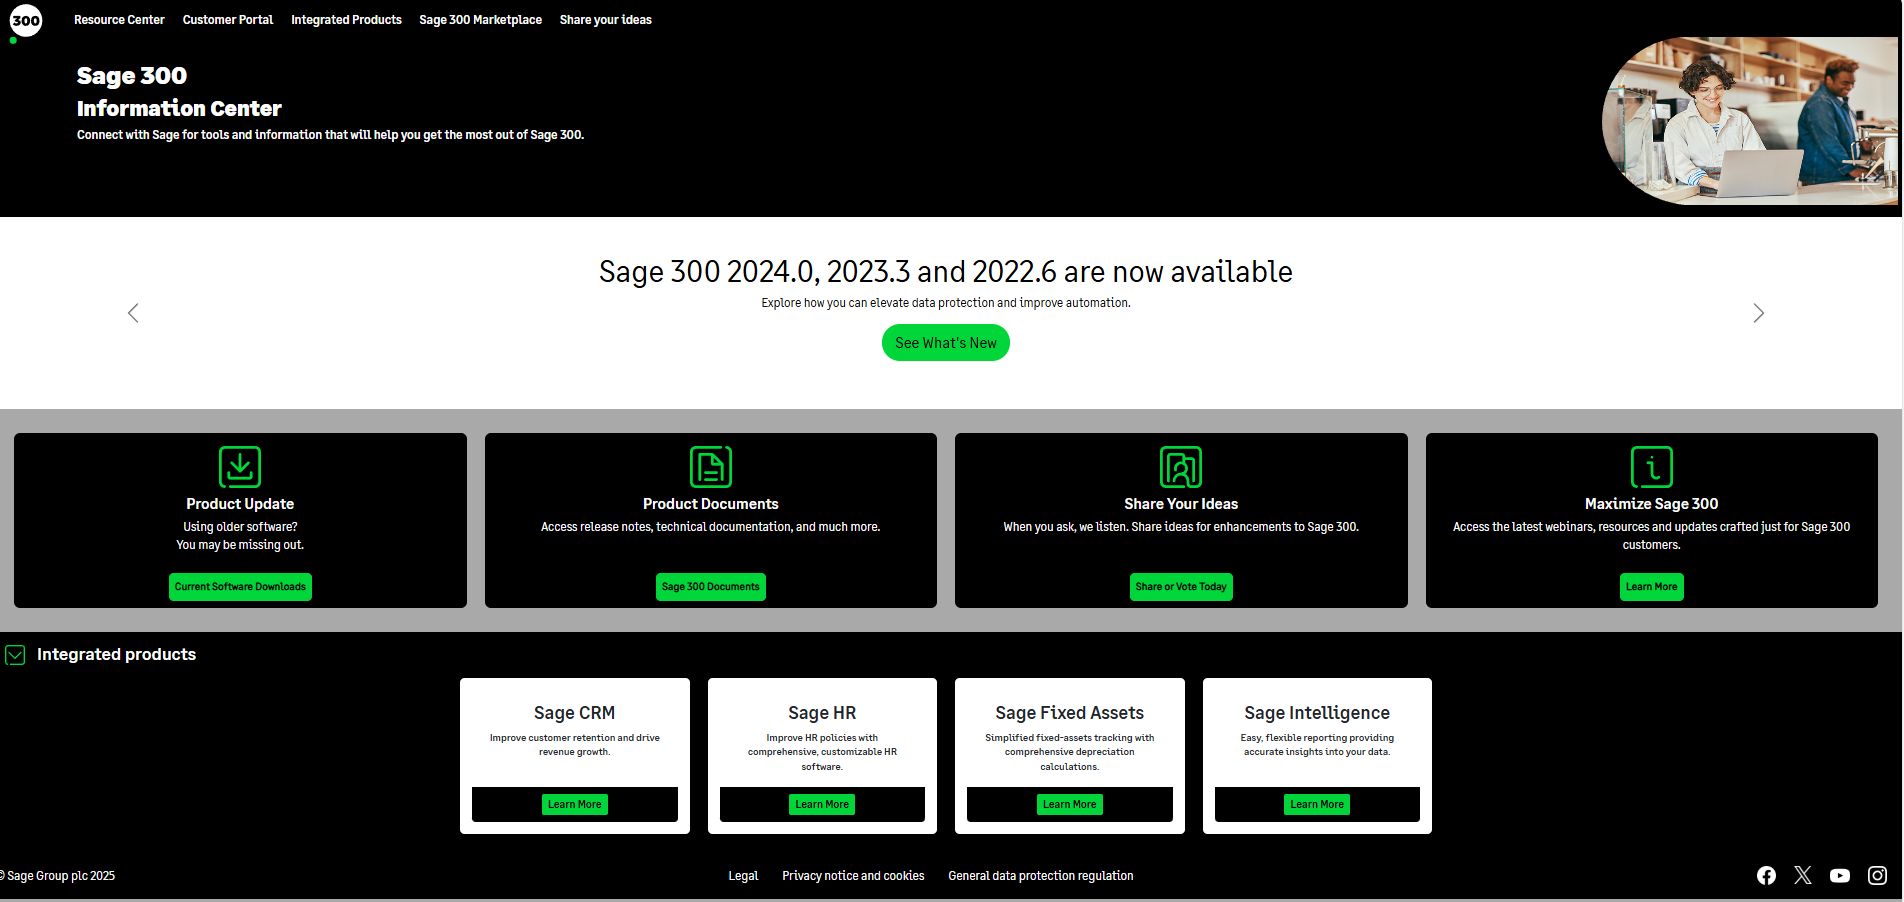Click the Product Documents heading
1904x902 pixels.
[x=711, y=504]
